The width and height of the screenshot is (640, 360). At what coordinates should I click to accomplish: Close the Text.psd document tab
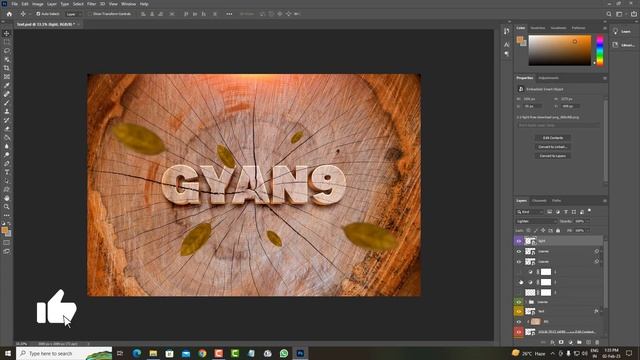coord(78,24)
